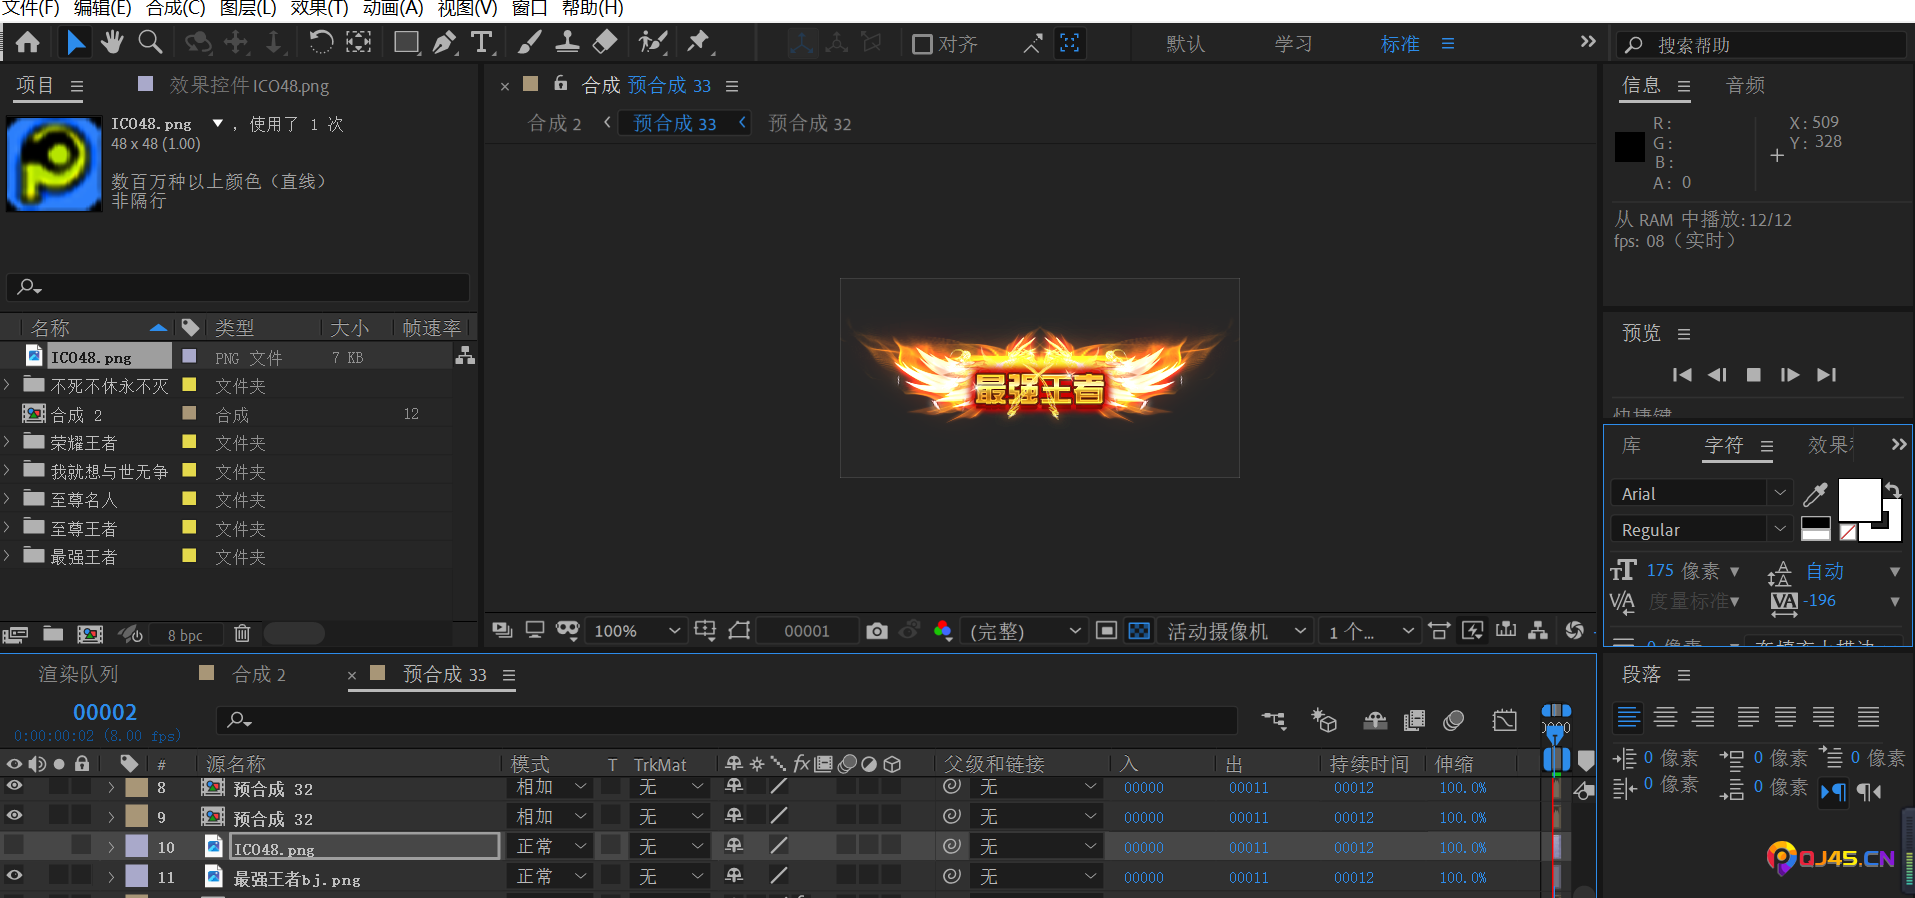Click the delete trash icon in project panel
This screenshot has width=1915, height=898.
[x=242, y=633]
